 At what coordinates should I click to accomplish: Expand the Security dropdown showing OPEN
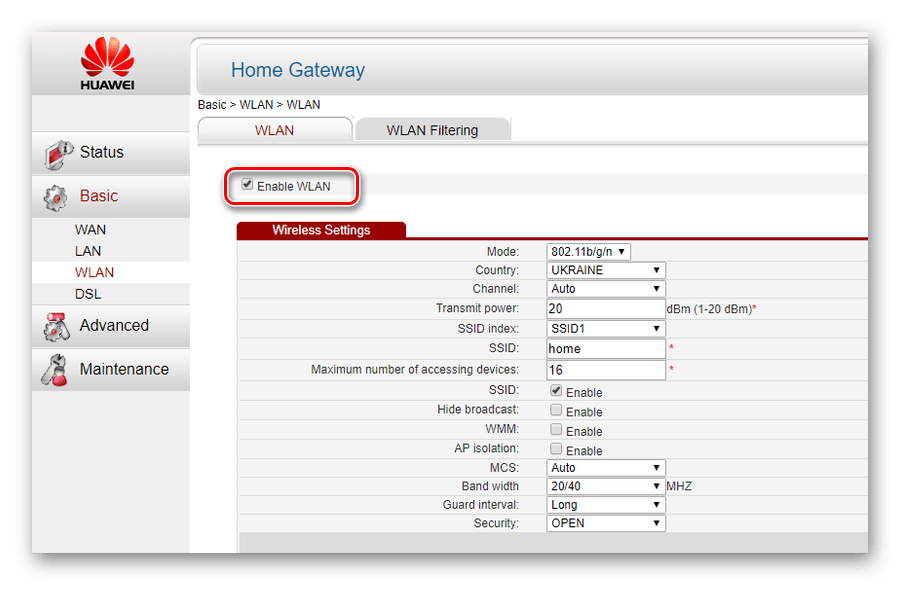pos(606,523)
